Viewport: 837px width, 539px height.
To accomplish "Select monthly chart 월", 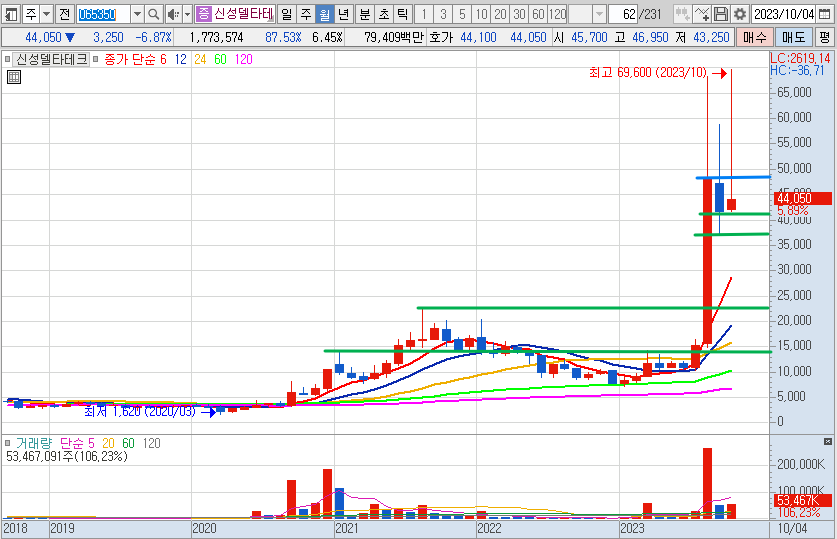I will pos(325,14).
